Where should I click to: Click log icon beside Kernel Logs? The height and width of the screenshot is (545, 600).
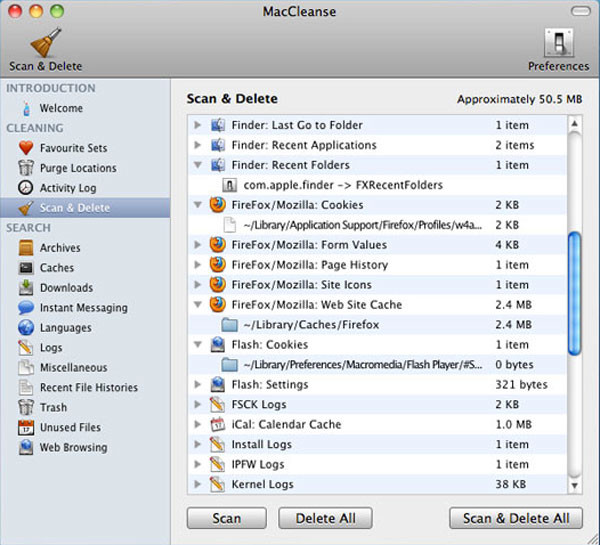pos(217,484)
